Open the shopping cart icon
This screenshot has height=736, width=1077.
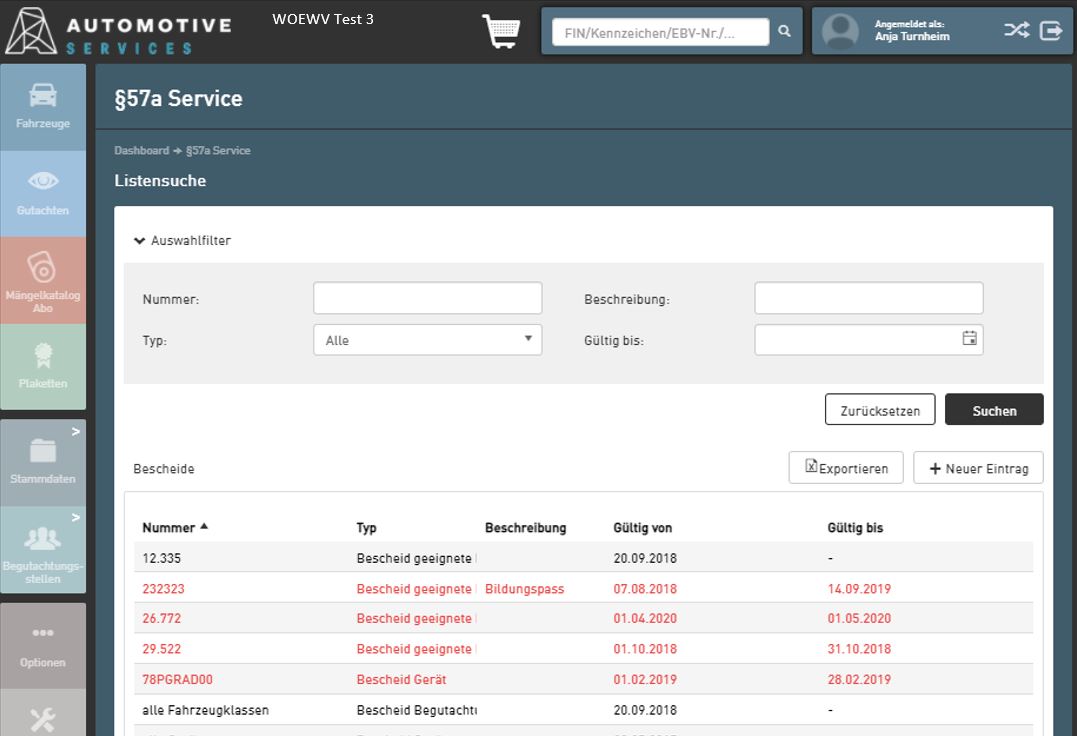[501, 31]
